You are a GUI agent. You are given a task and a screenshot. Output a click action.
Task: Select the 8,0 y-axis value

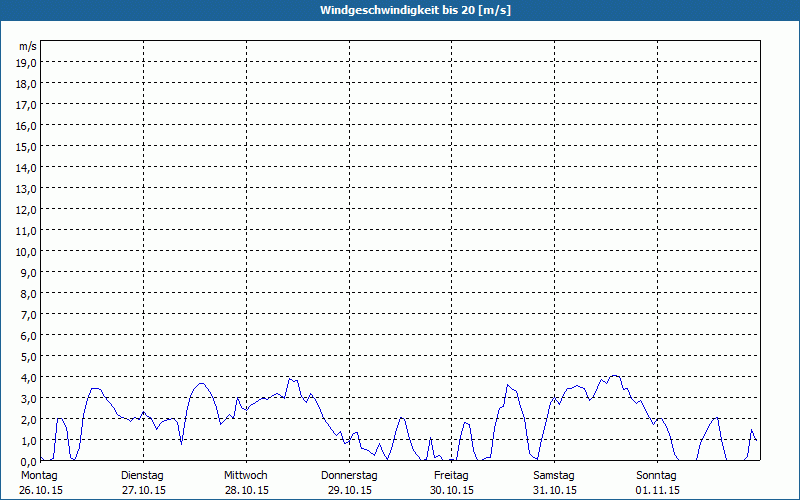coord(29,294)
